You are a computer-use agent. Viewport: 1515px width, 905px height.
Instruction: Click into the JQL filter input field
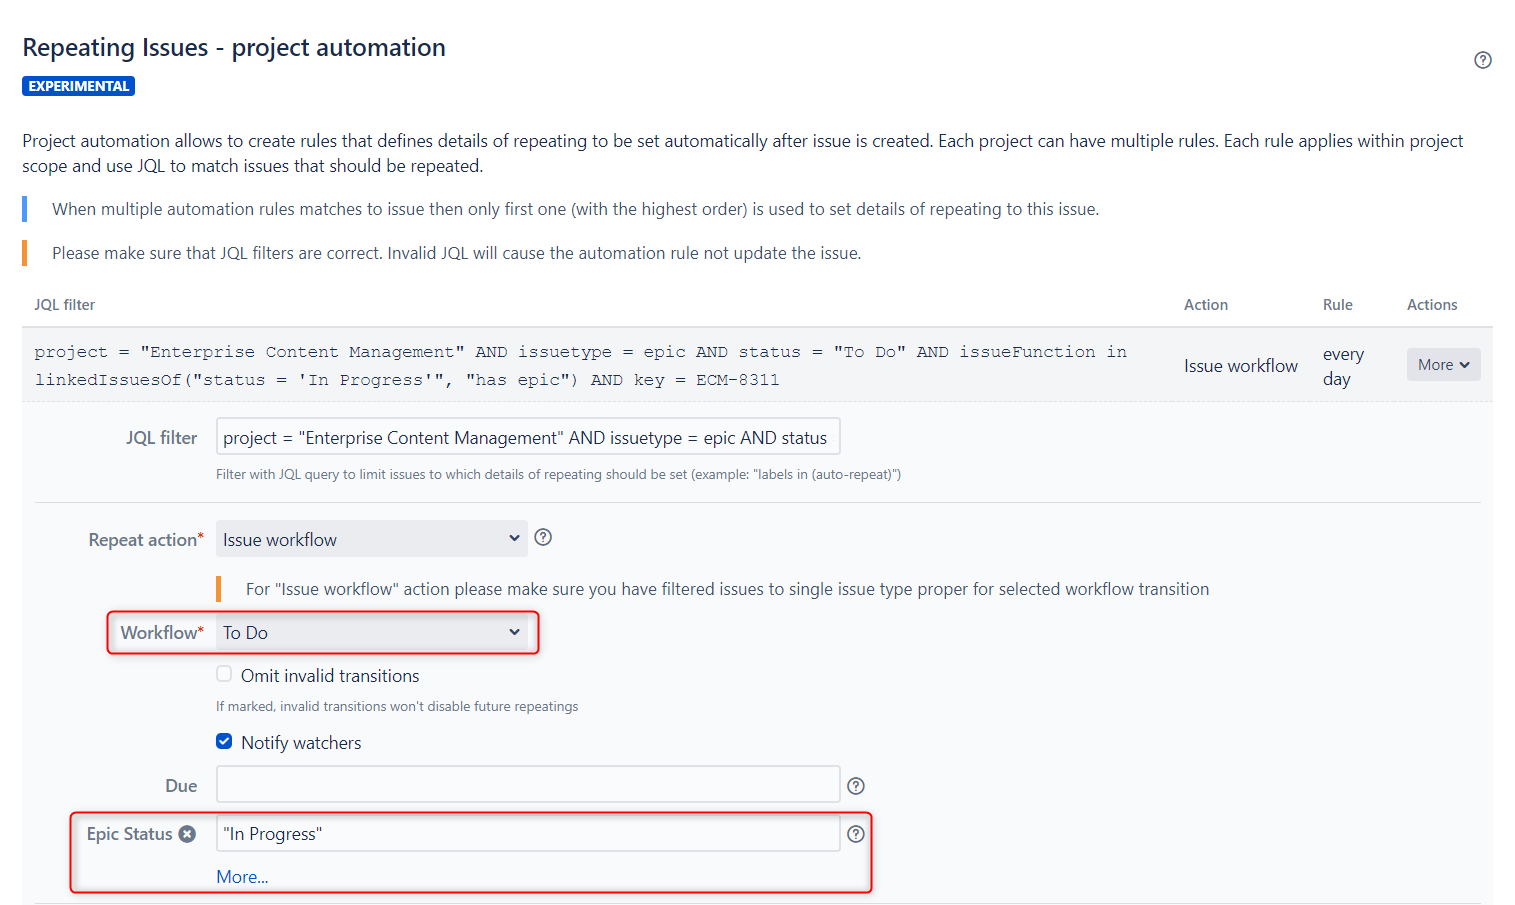(528, 437)
